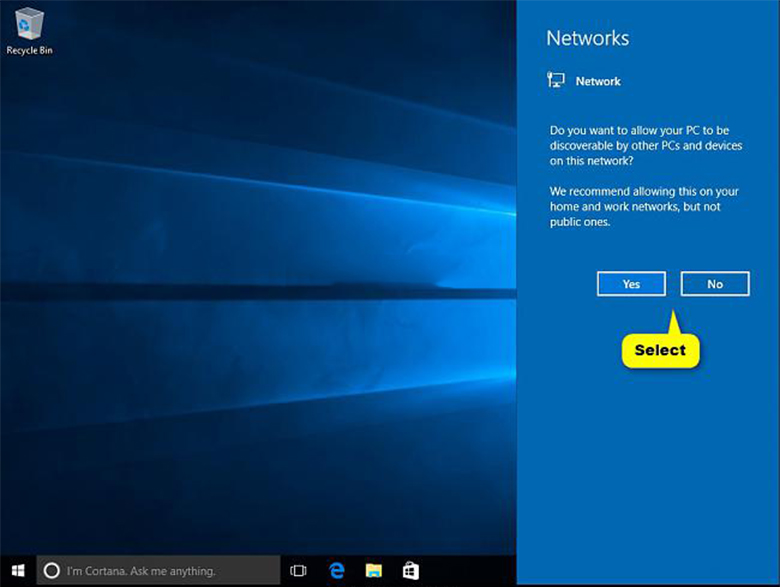The height and width of the screenshot is (587, 780).
Task: Click the home and work recommendation text
Action: click(644, 206)
